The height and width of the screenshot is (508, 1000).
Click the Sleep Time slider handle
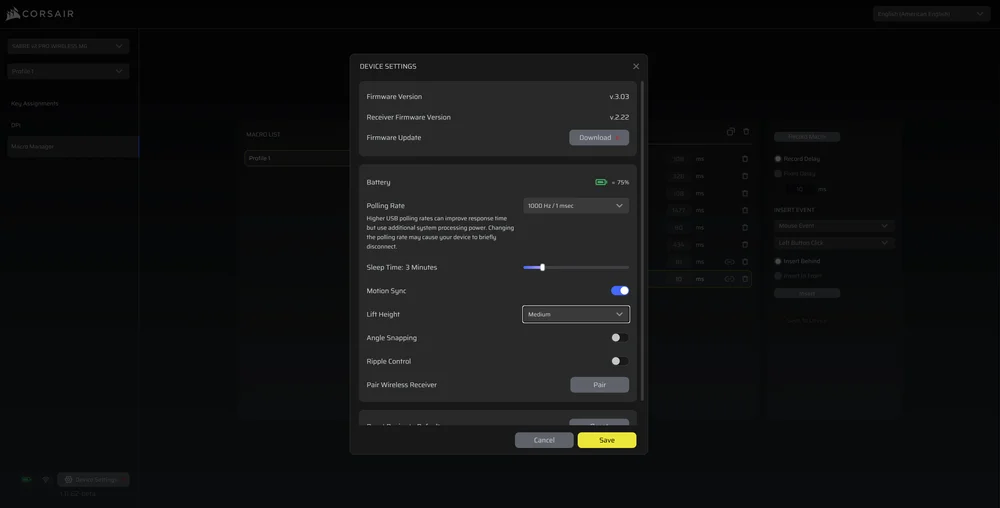542,267
